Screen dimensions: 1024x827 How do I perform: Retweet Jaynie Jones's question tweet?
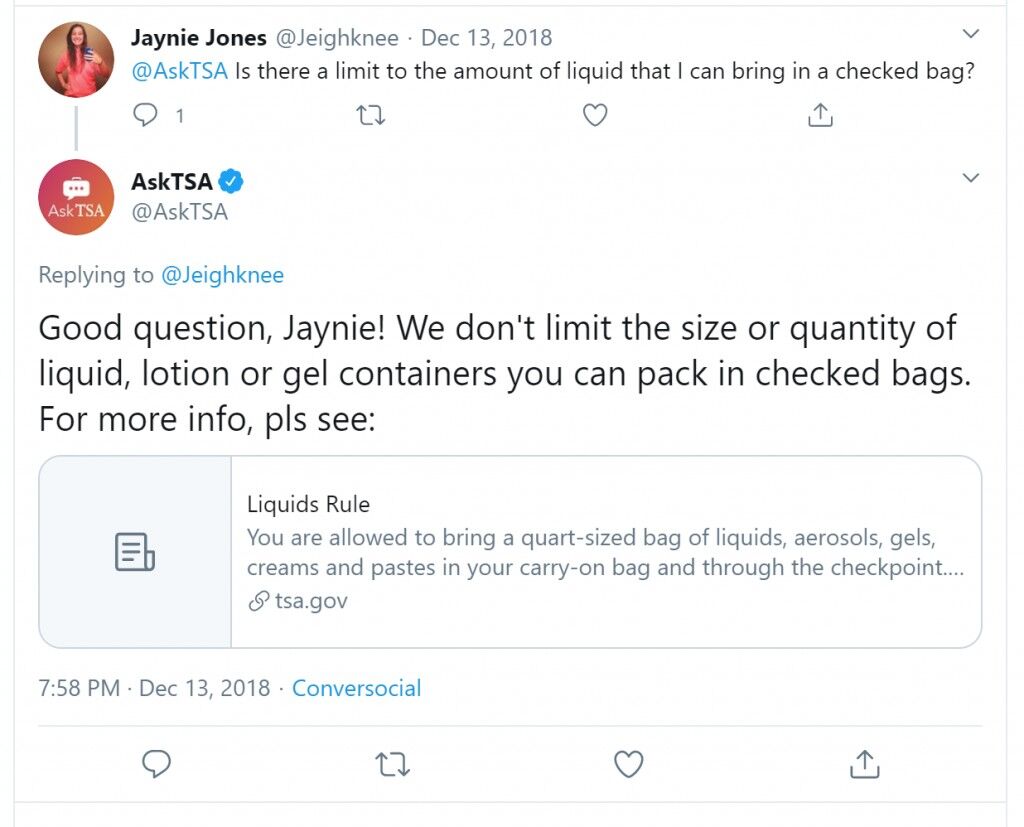[x=370, y=116]
